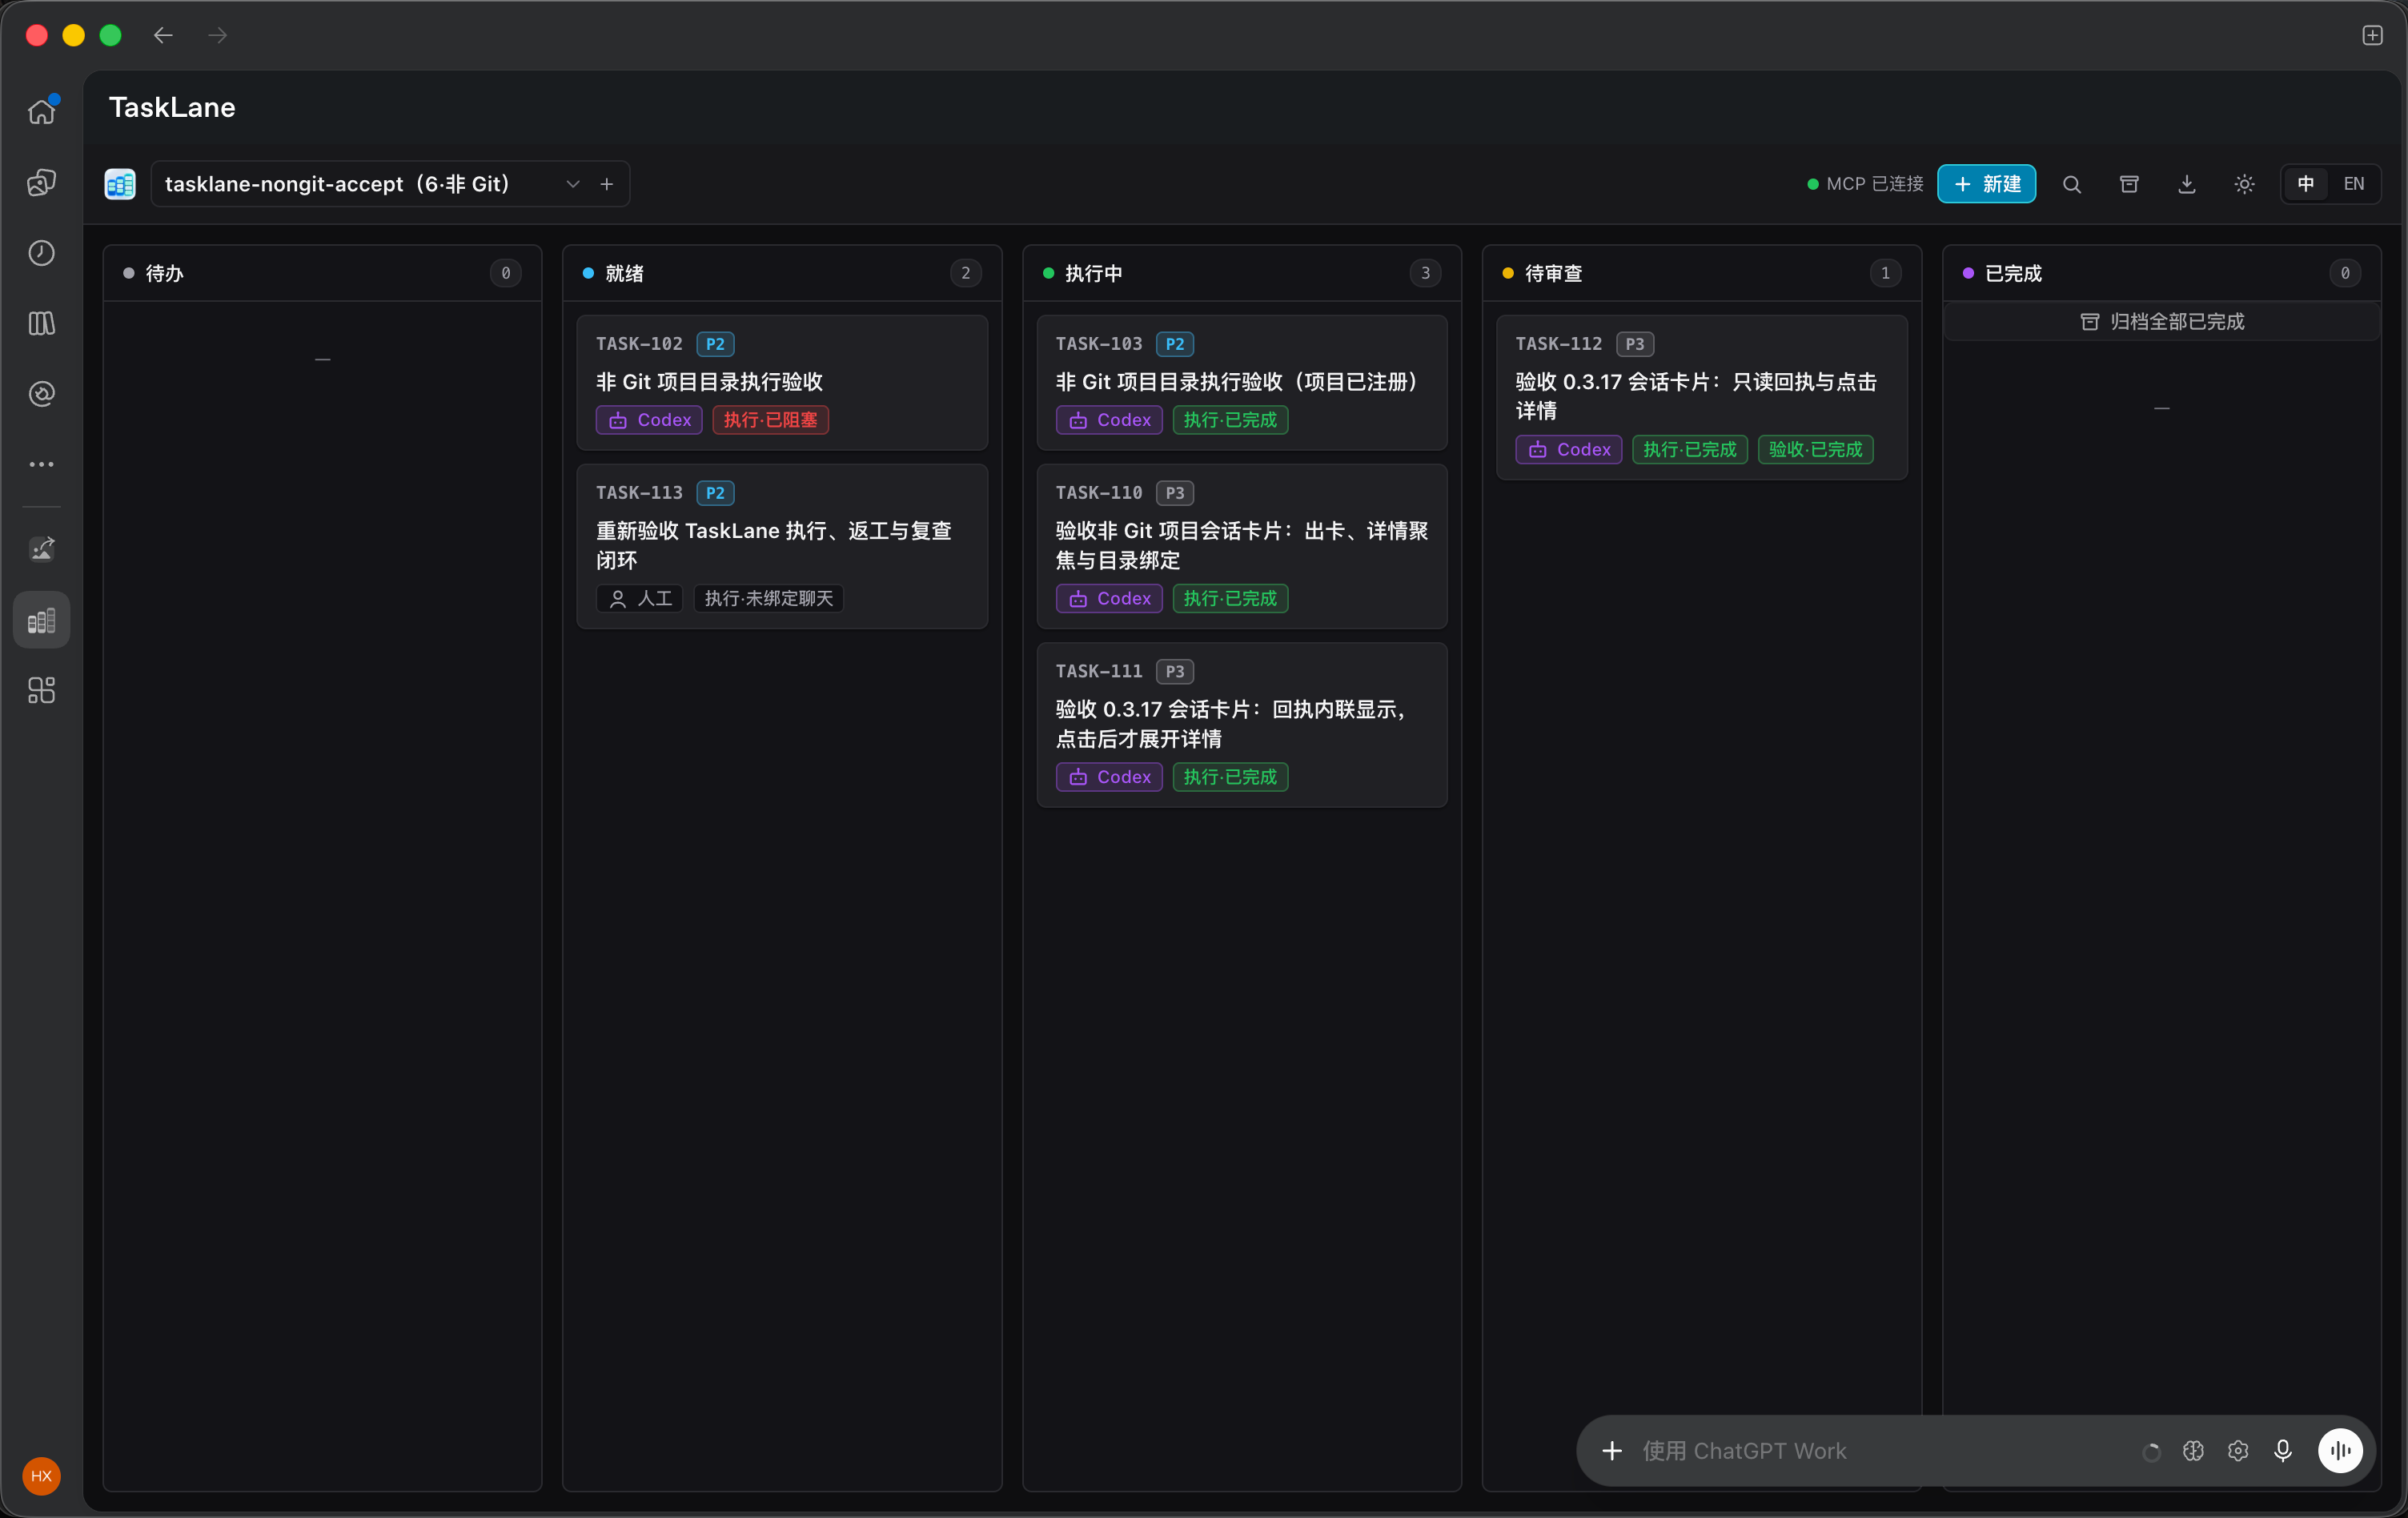Open the settings gear in chat bar
The height and width of the screenshot is (1518, 2408).
pos(2238,1451)
